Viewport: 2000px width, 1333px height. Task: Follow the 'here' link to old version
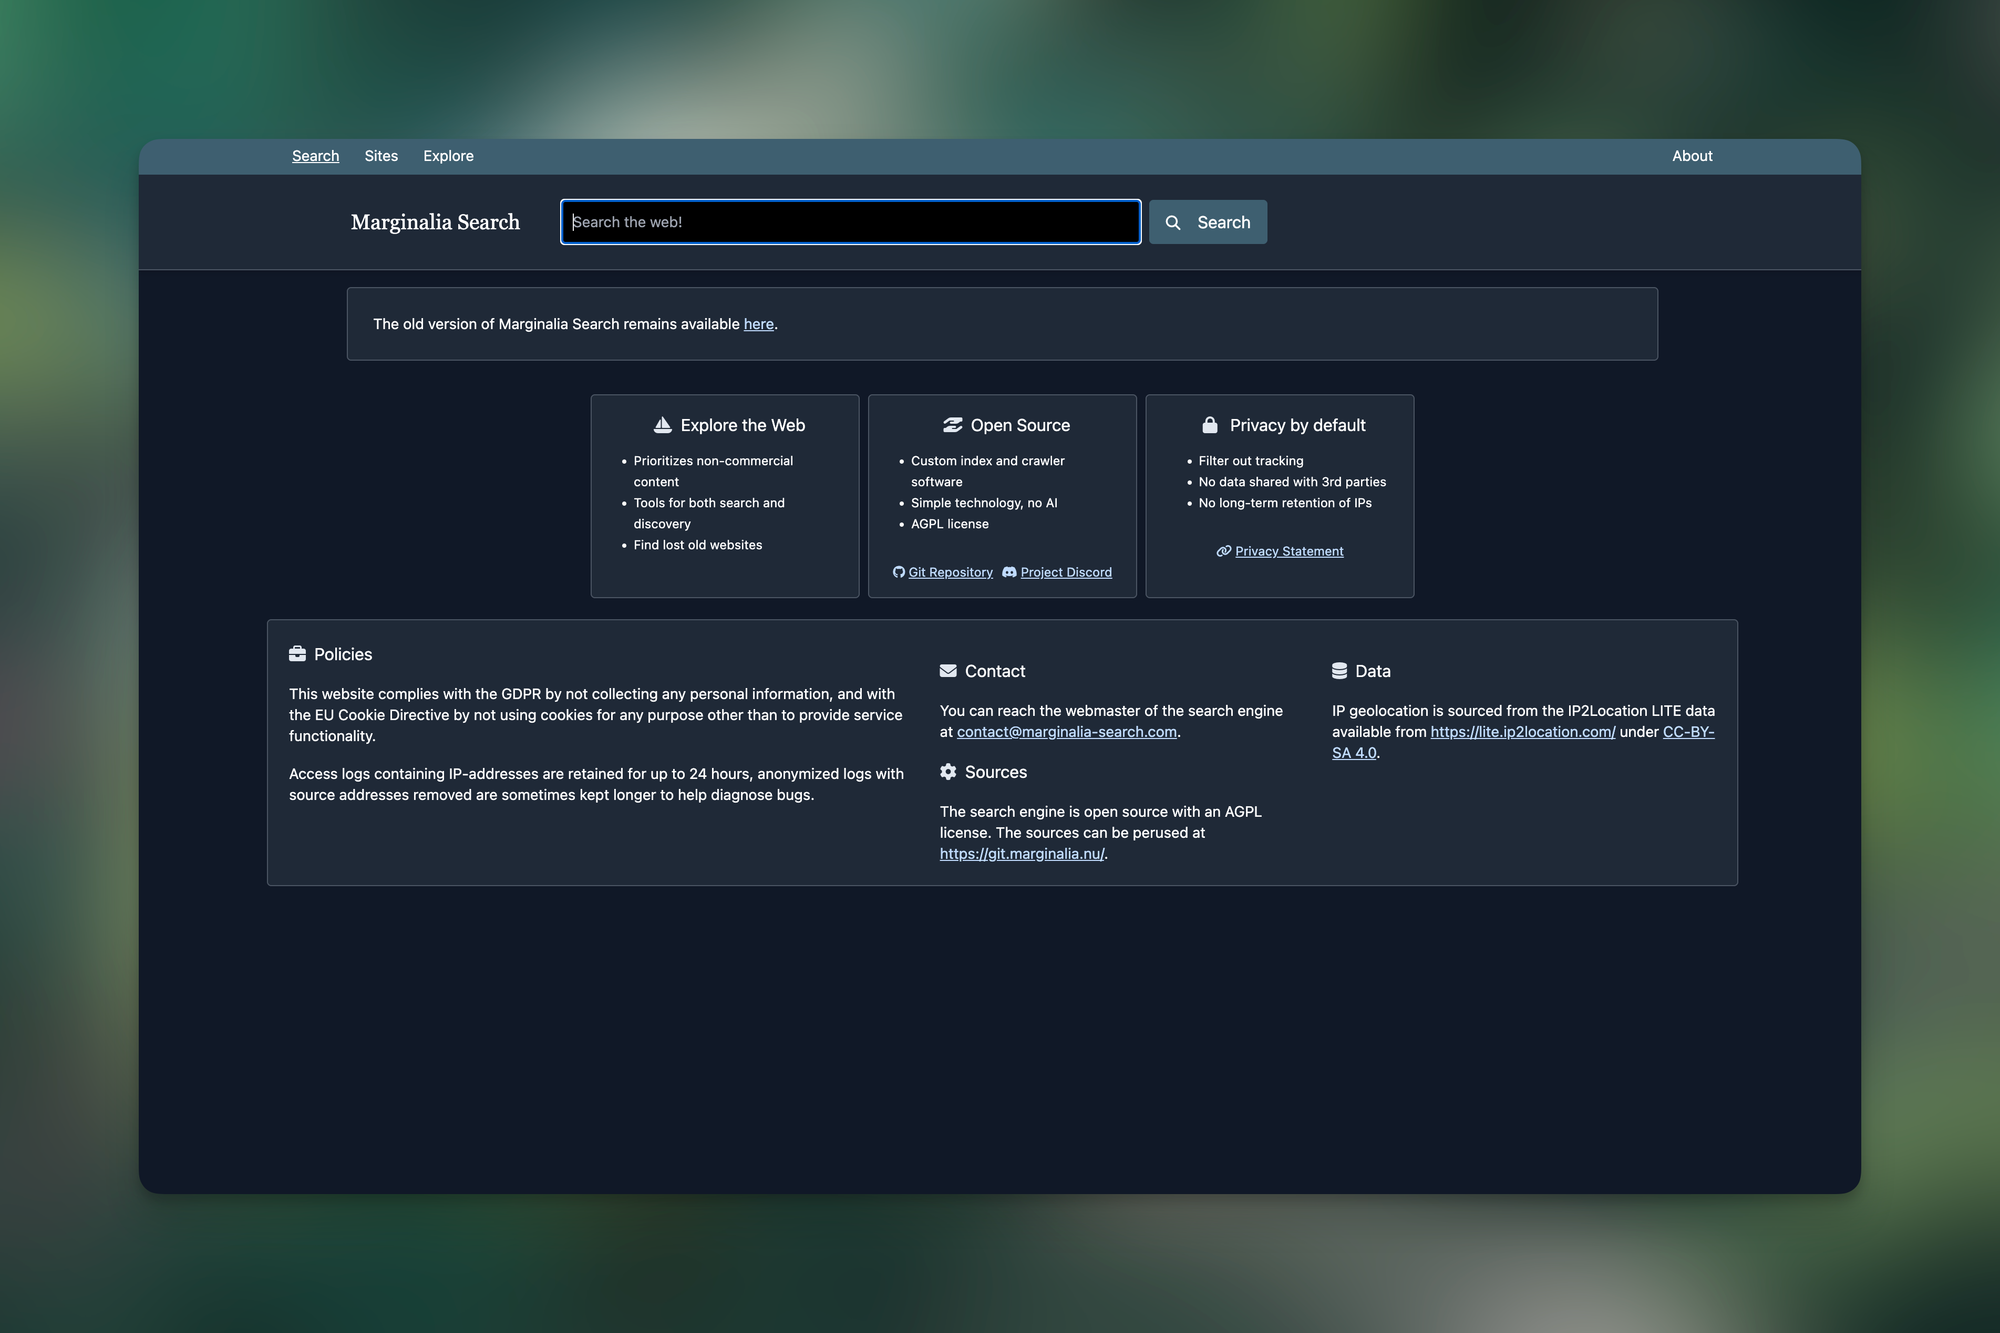758,324
